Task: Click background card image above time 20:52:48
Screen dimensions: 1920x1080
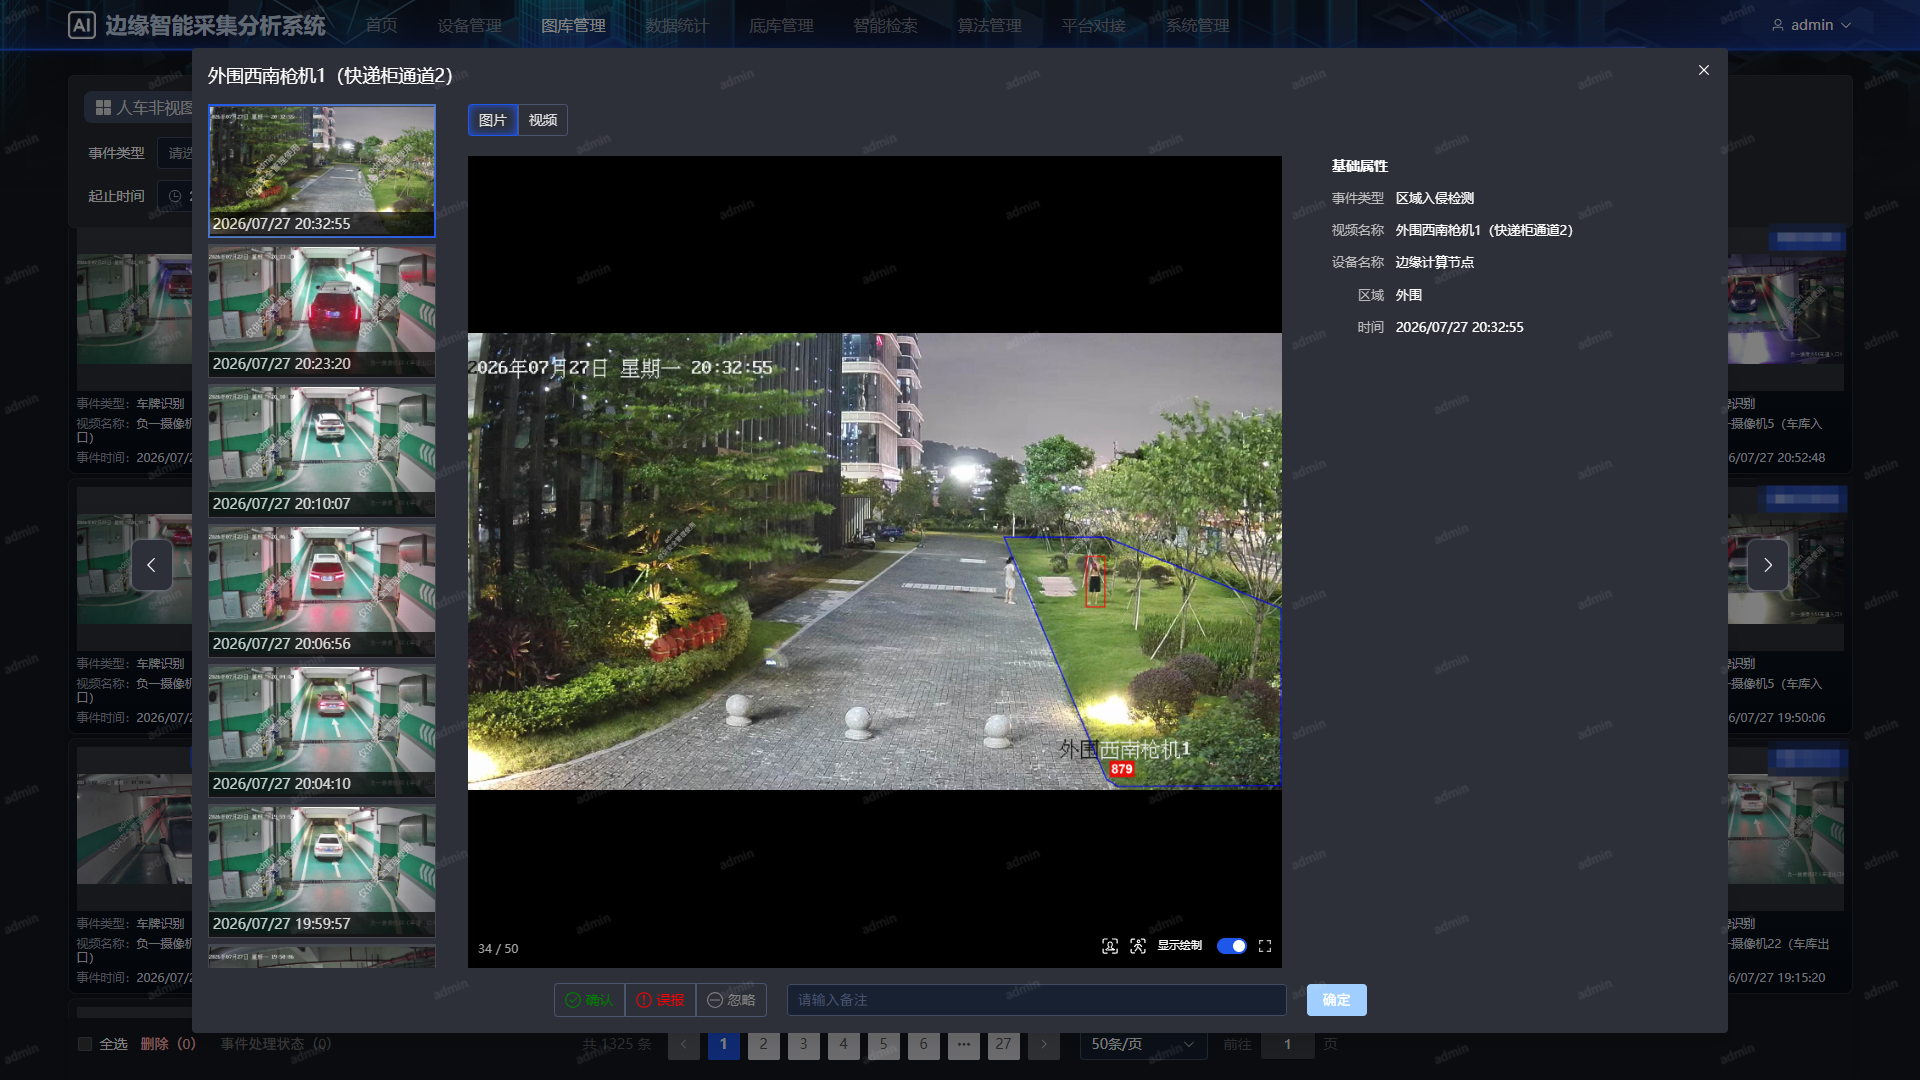Action: [x=1786, y=310]
